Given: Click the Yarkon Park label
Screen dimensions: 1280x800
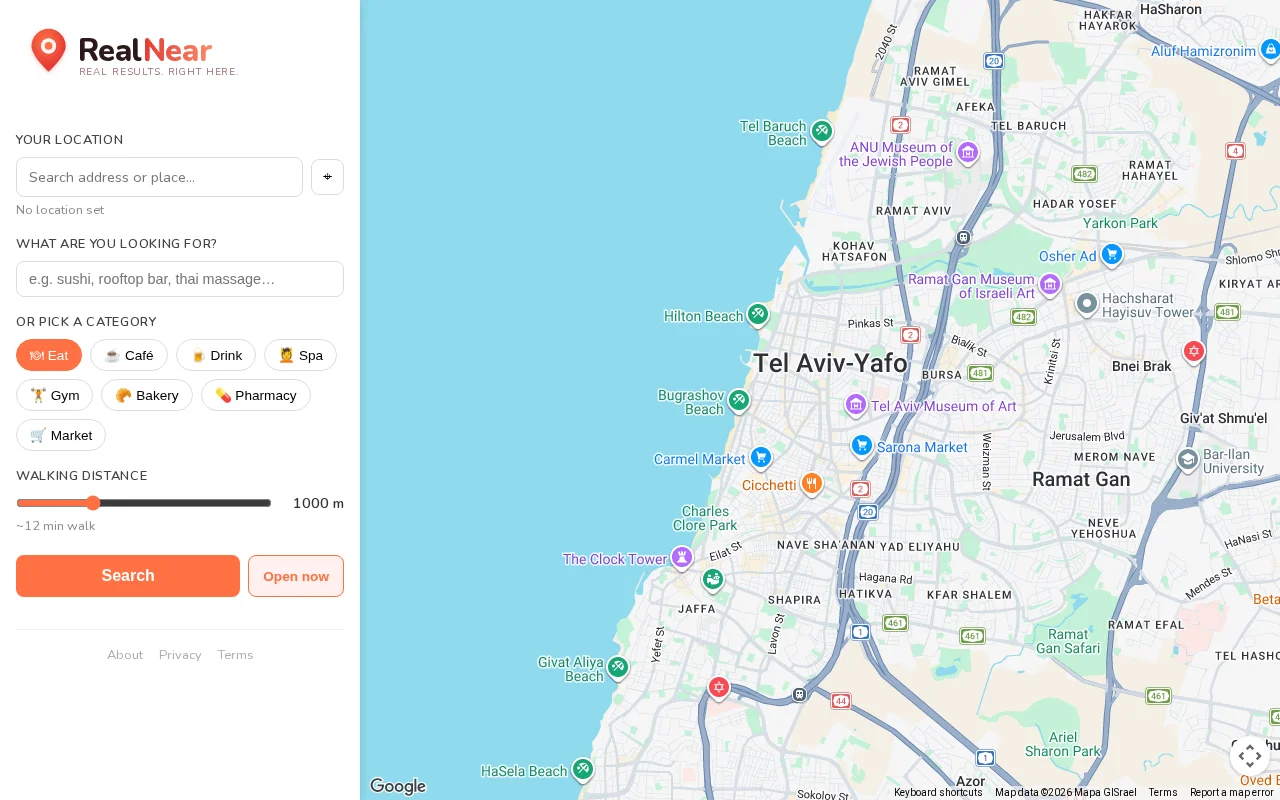Looking at the screenshot, I should (1120, 223).
